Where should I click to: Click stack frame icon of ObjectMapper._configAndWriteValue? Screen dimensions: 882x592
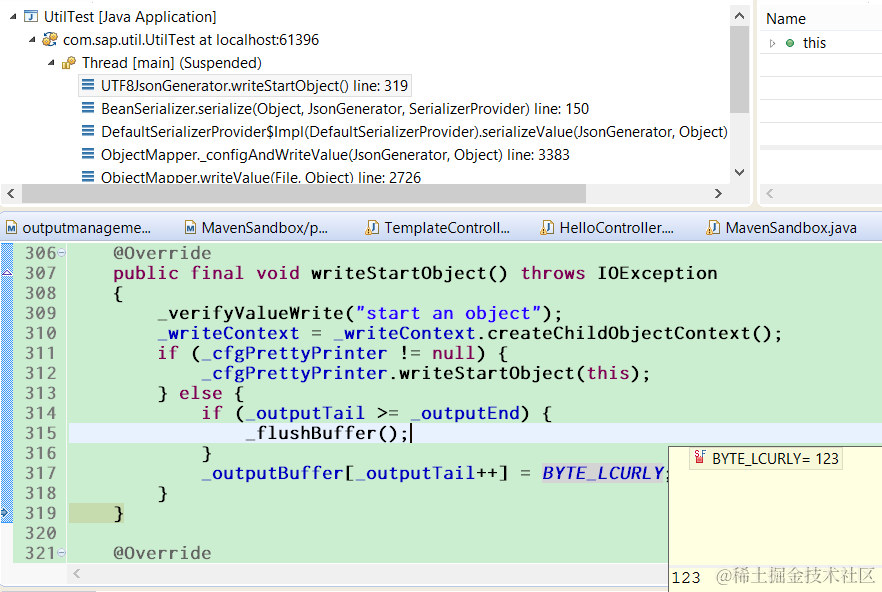[88, 154]
